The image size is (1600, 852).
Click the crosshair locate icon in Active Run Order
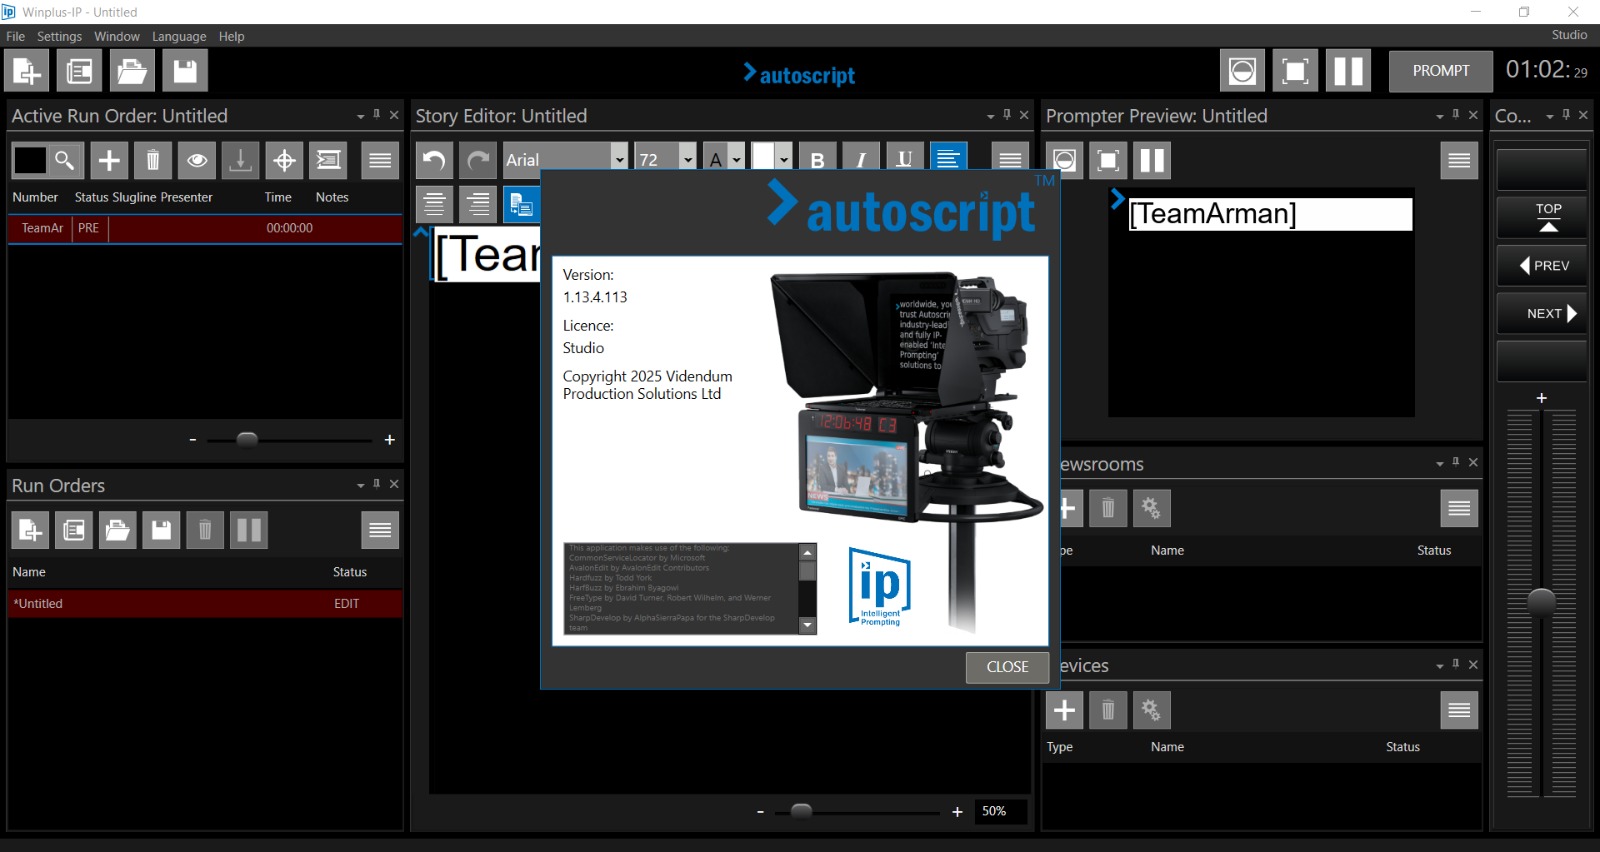pyautogui.click(x=284, y=160)
